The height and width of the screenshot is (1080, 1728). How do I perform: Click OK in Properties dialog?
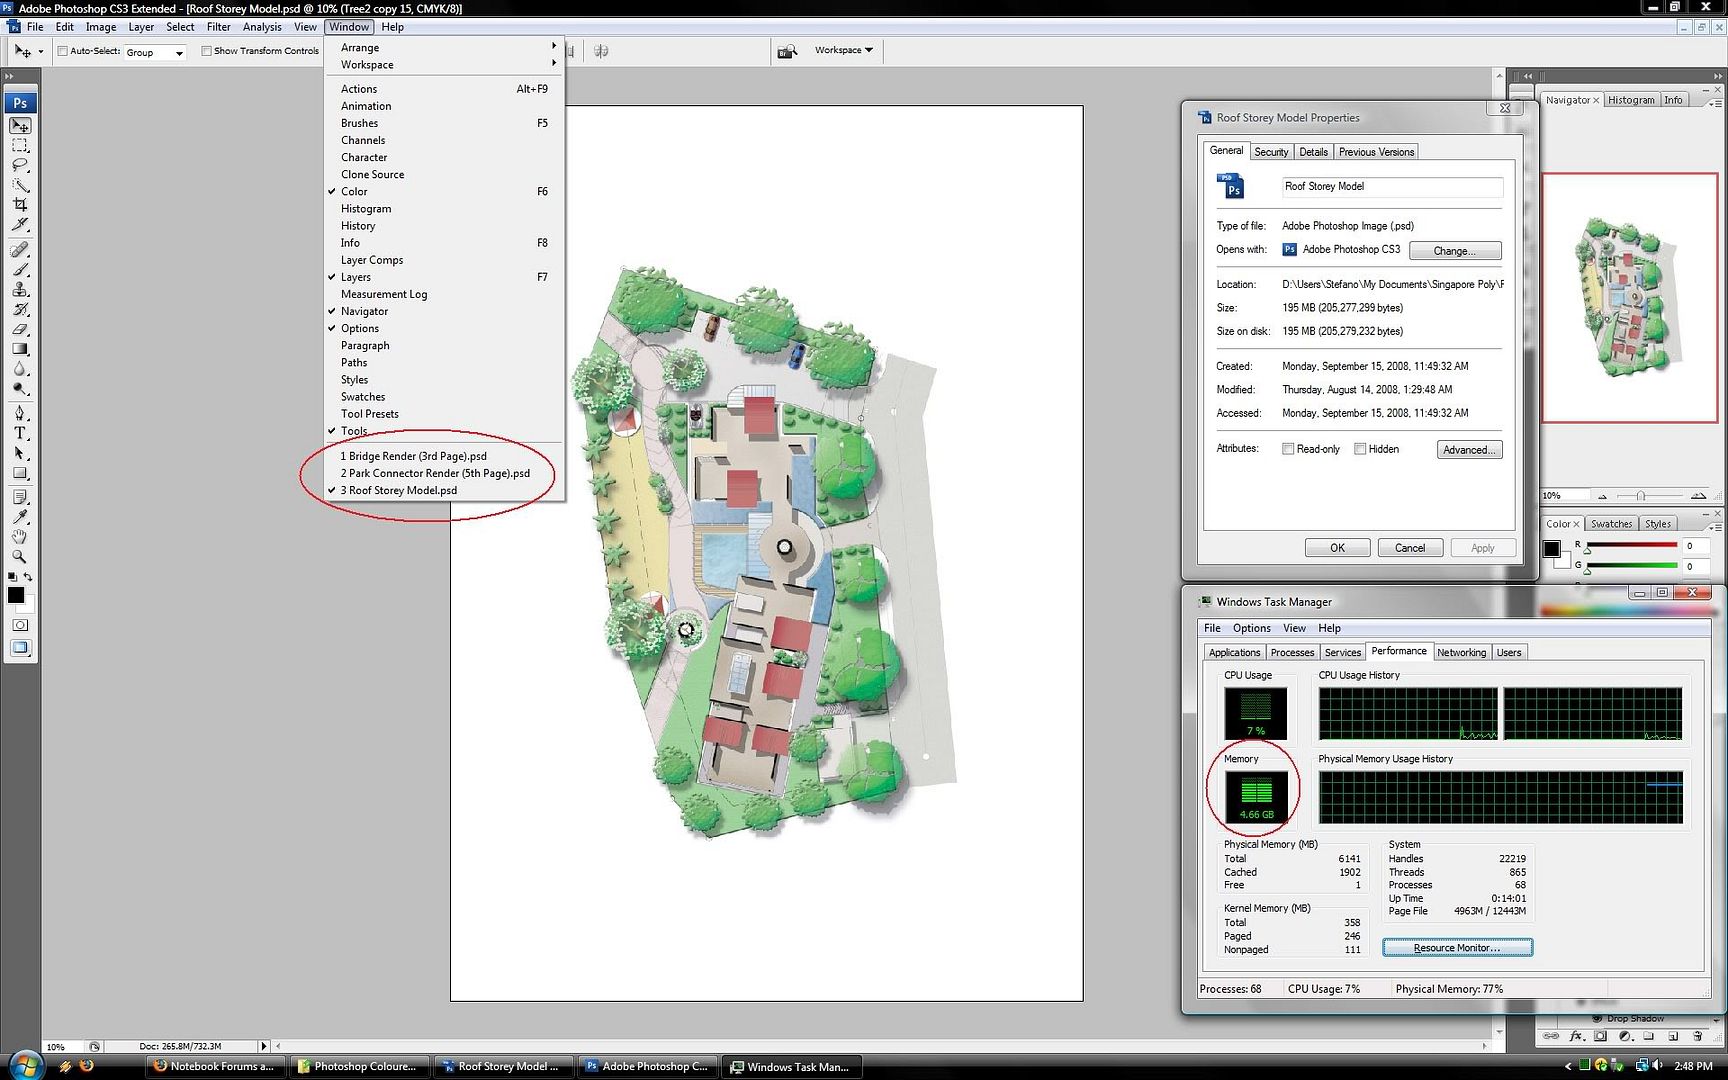click(1337, 548)
